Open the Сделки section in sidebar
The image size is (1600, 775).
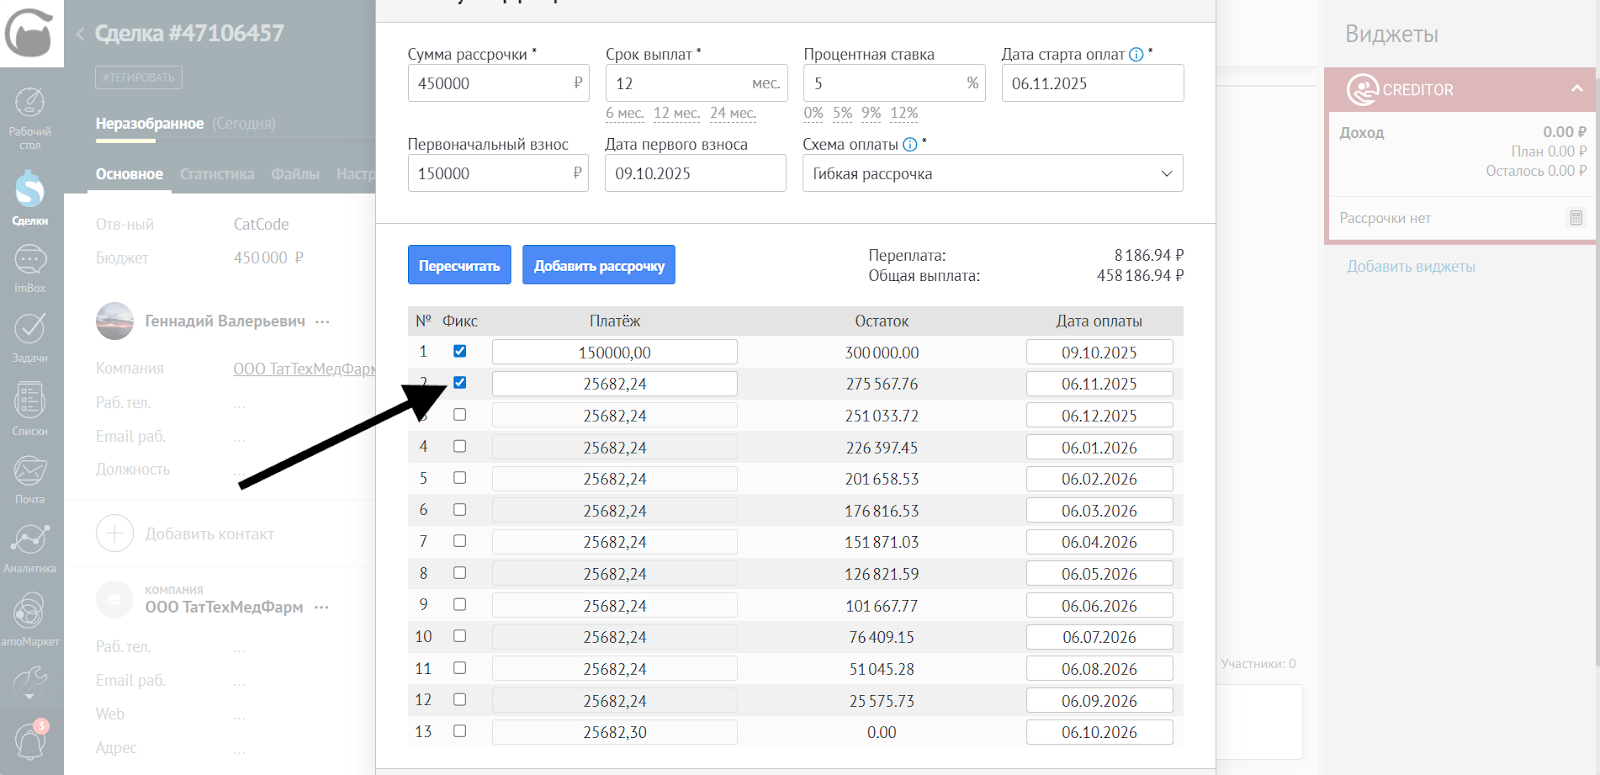click(x=30, y=197)
